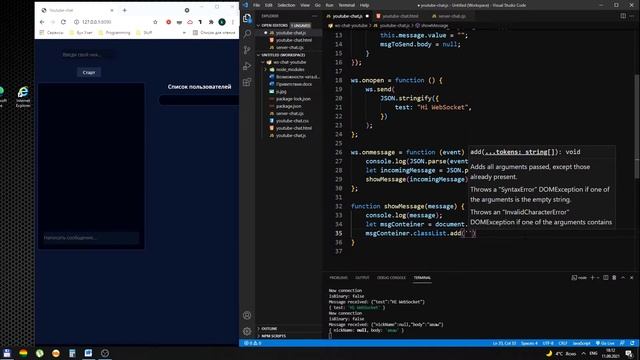Click the Старт button in chat page

coord(89,72)
